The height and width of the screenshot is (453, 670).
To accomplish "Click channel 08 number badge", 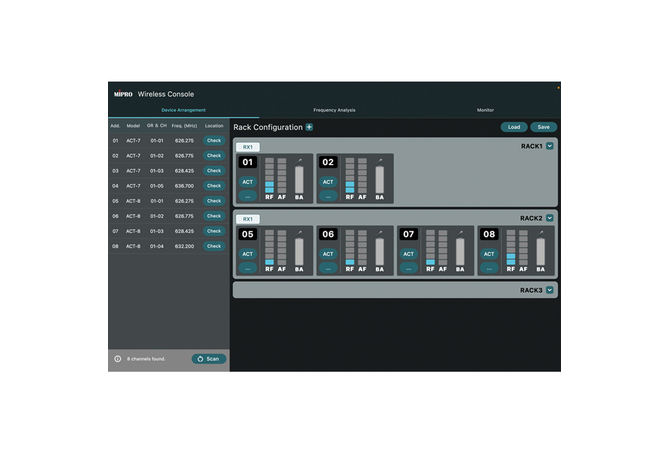I will tap(489, 234).
